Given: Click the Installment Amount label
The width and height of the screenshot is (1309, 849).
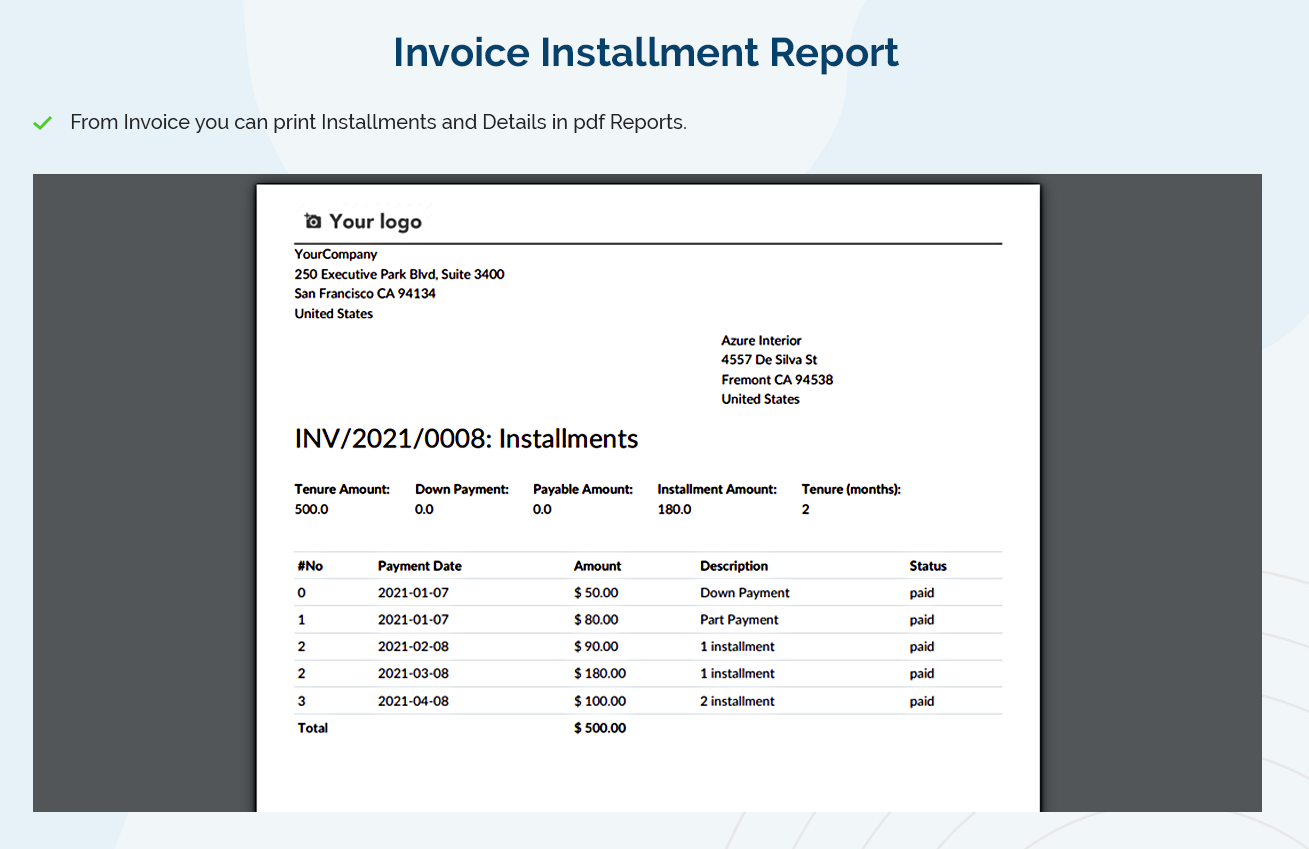Looking at the screenshot, I should 717,490.
